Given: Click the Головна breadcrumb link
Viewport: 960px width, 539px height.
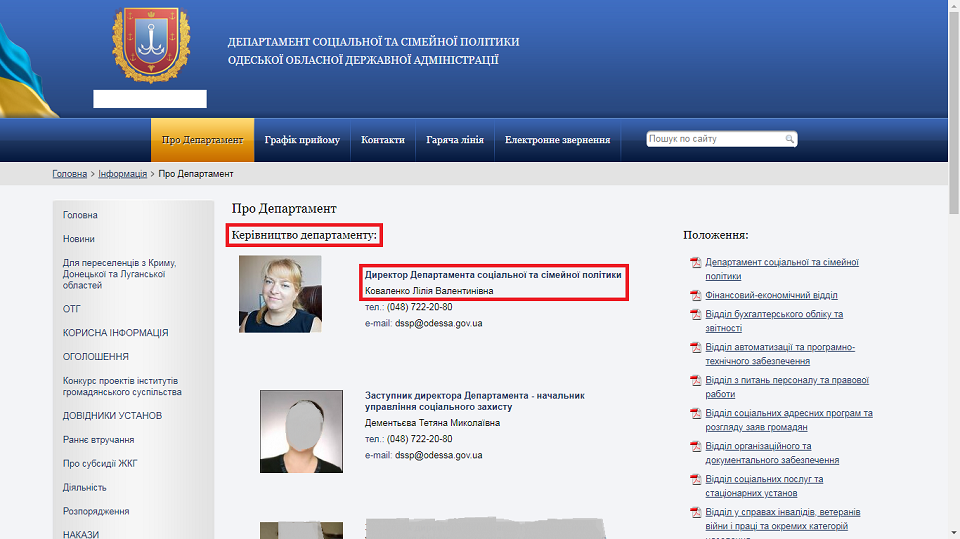Looking at the screenshot, I should point(70,174).
